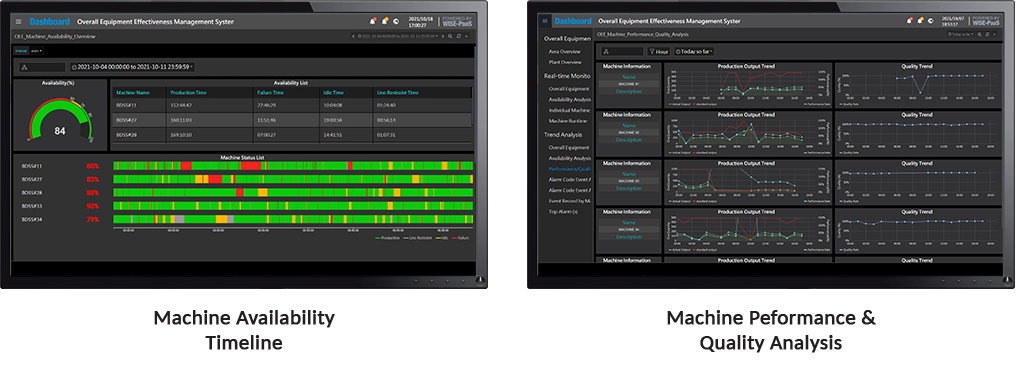The image size is (1016, 371).
Task: Sort by 'Line Restraint Time' column header
Action: (x=398, y=93)
